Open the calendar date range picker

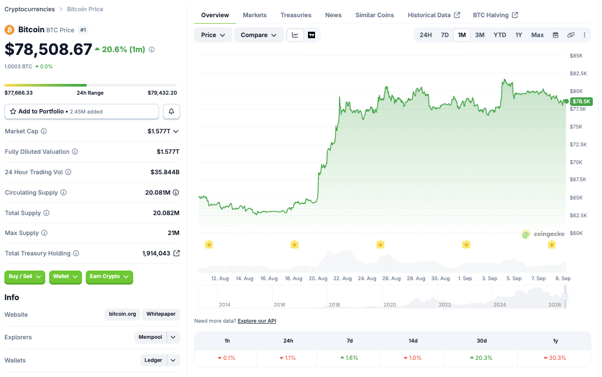(x=555, y=35)
